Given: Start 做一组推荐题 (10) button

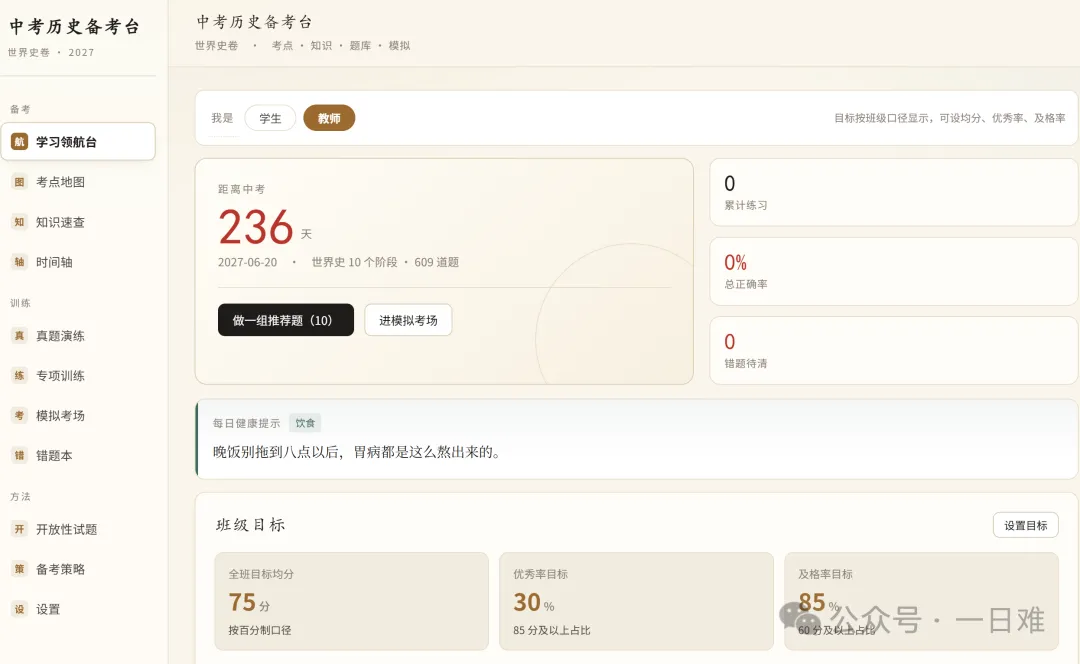Looking at the screenshot, I should [x=286, y=320].
